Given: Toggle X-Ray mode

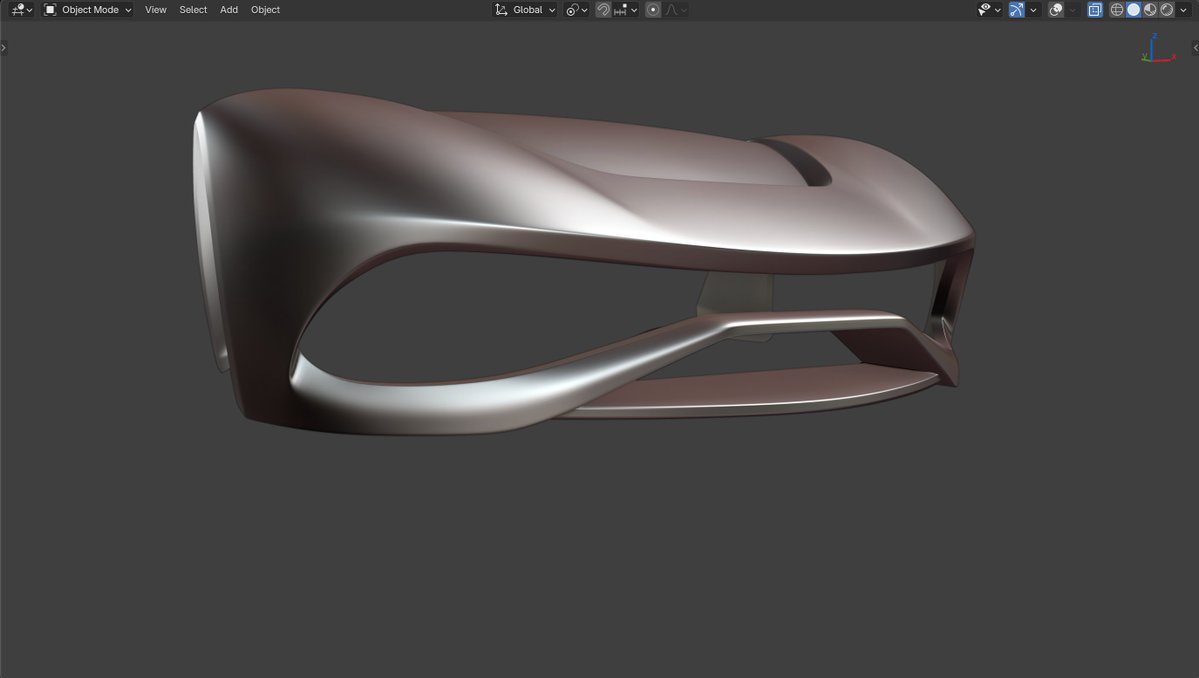Looking at the screenshot, I should (x=1095, y=9).
